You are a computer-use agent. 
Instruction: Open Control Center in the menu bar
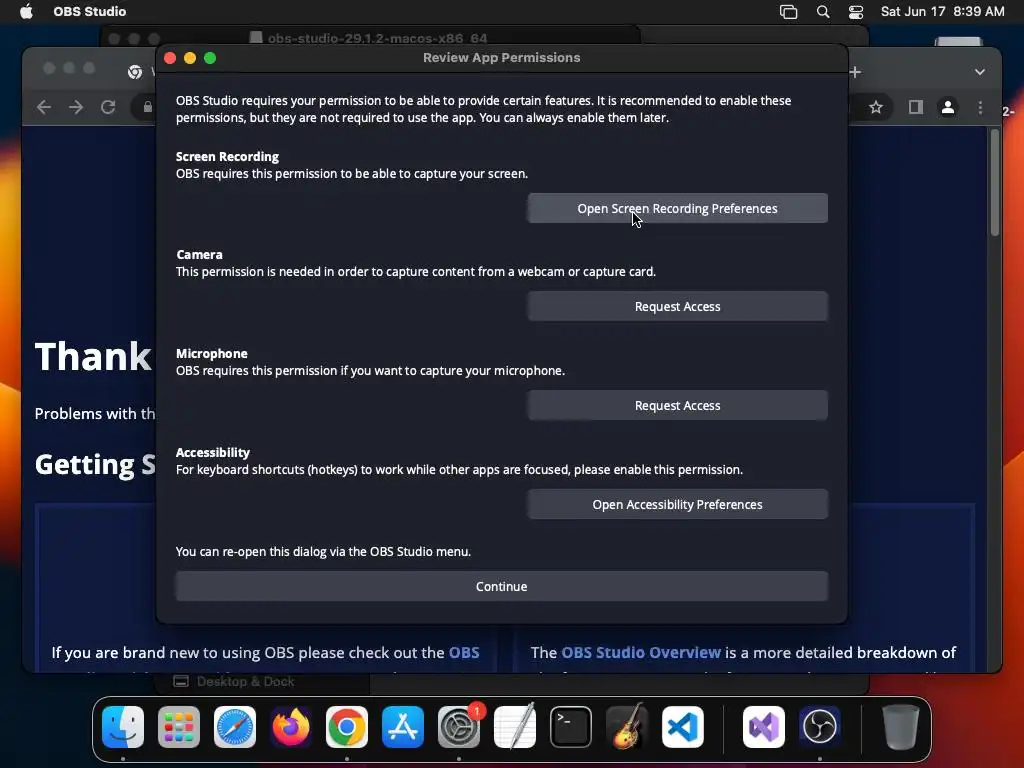tap(856, 12)
